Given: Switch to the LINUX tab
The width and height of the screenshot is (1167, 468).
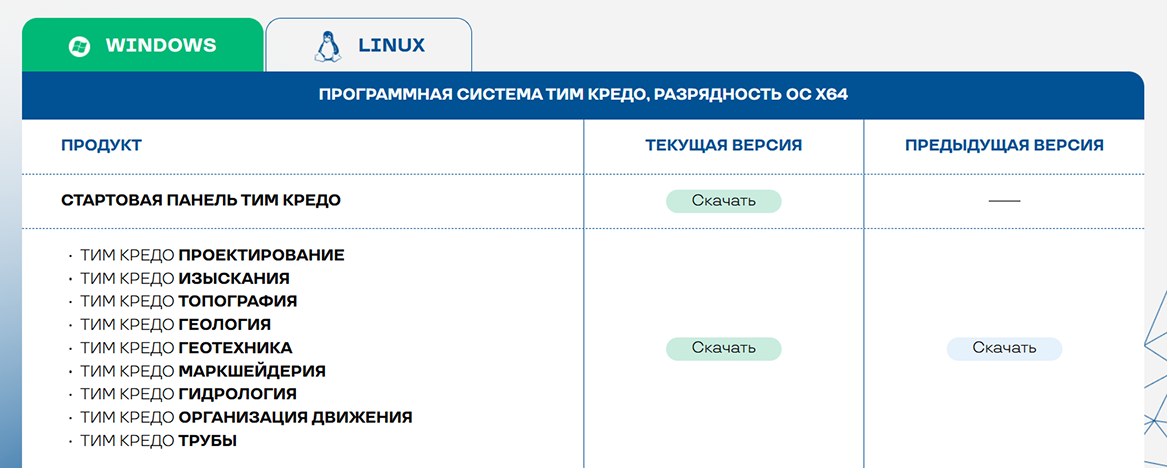Looking at the screenshot, I should point(369,45).
